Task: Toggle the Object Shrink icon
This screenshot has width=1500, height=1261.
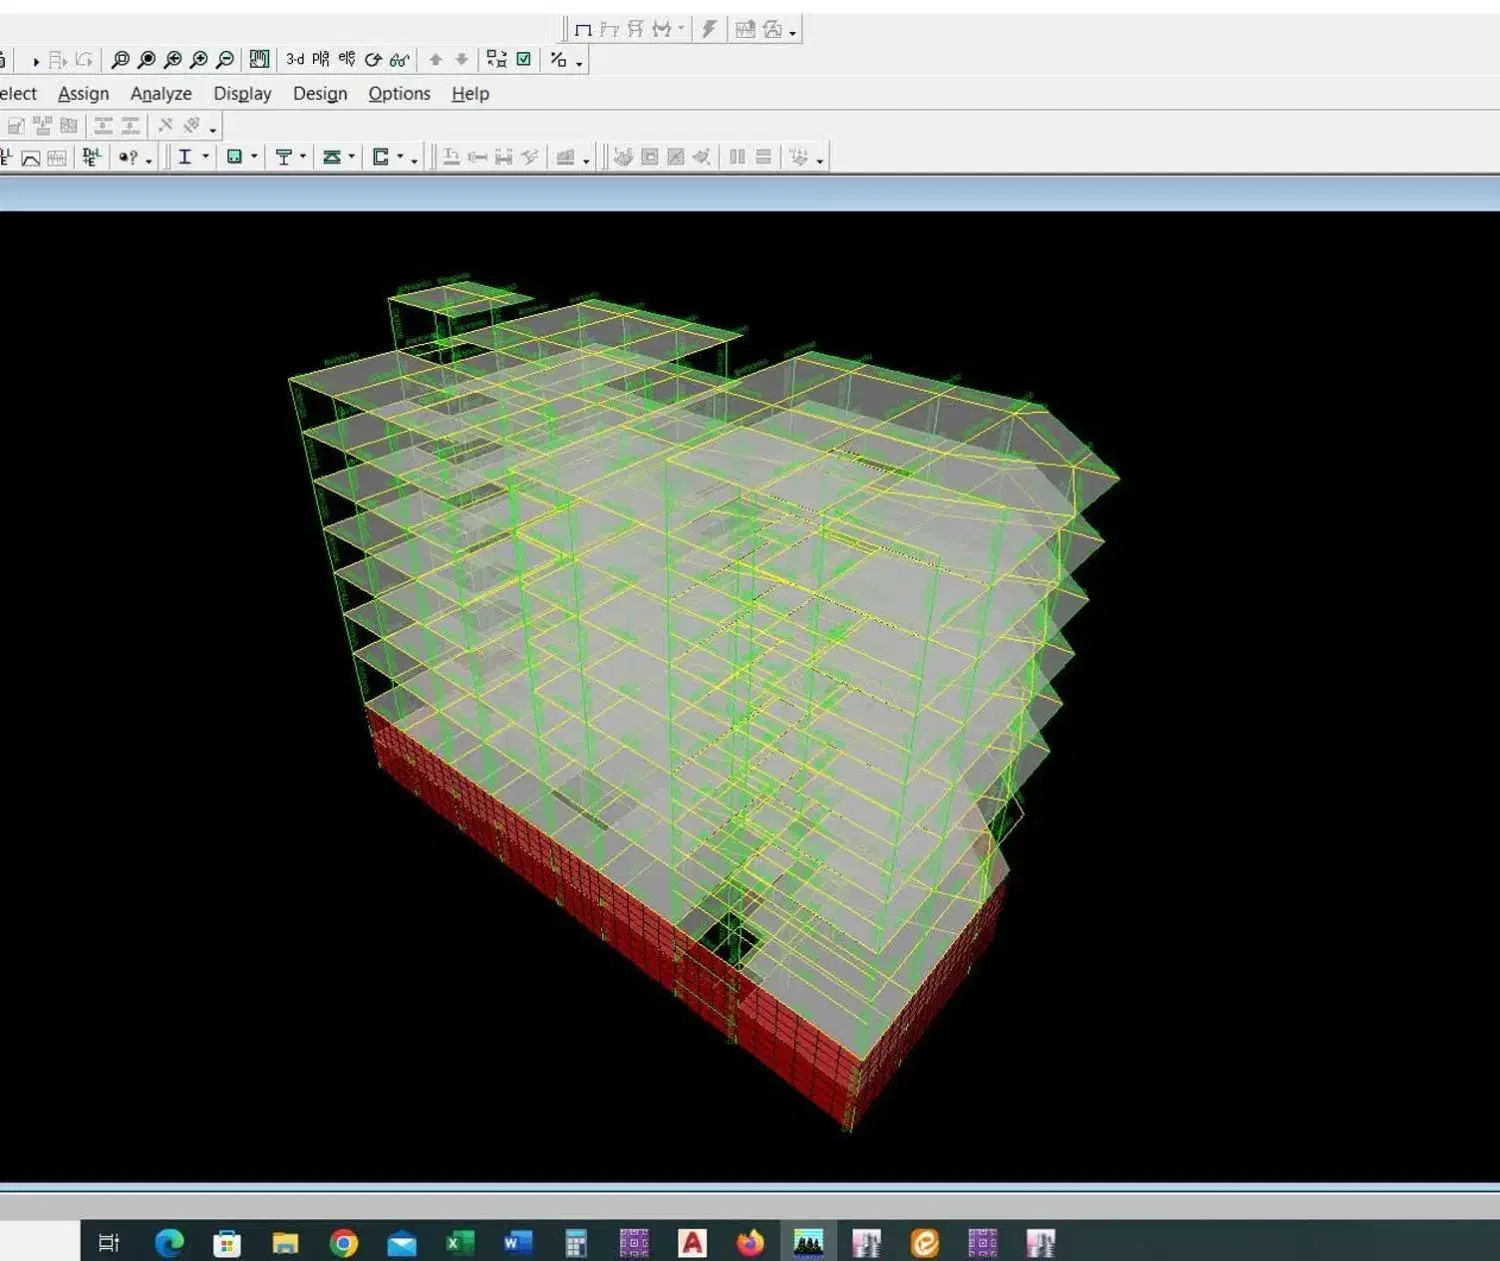Action: click(497, 60)
